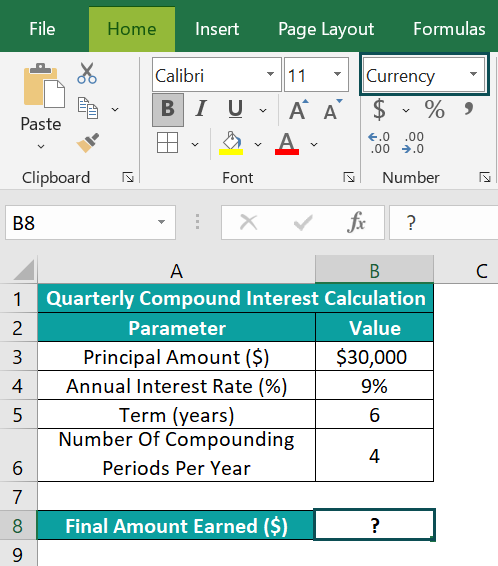The width and height of the screenshot is (498, 566).
Task: Select column B header
Action: [374, 270]
